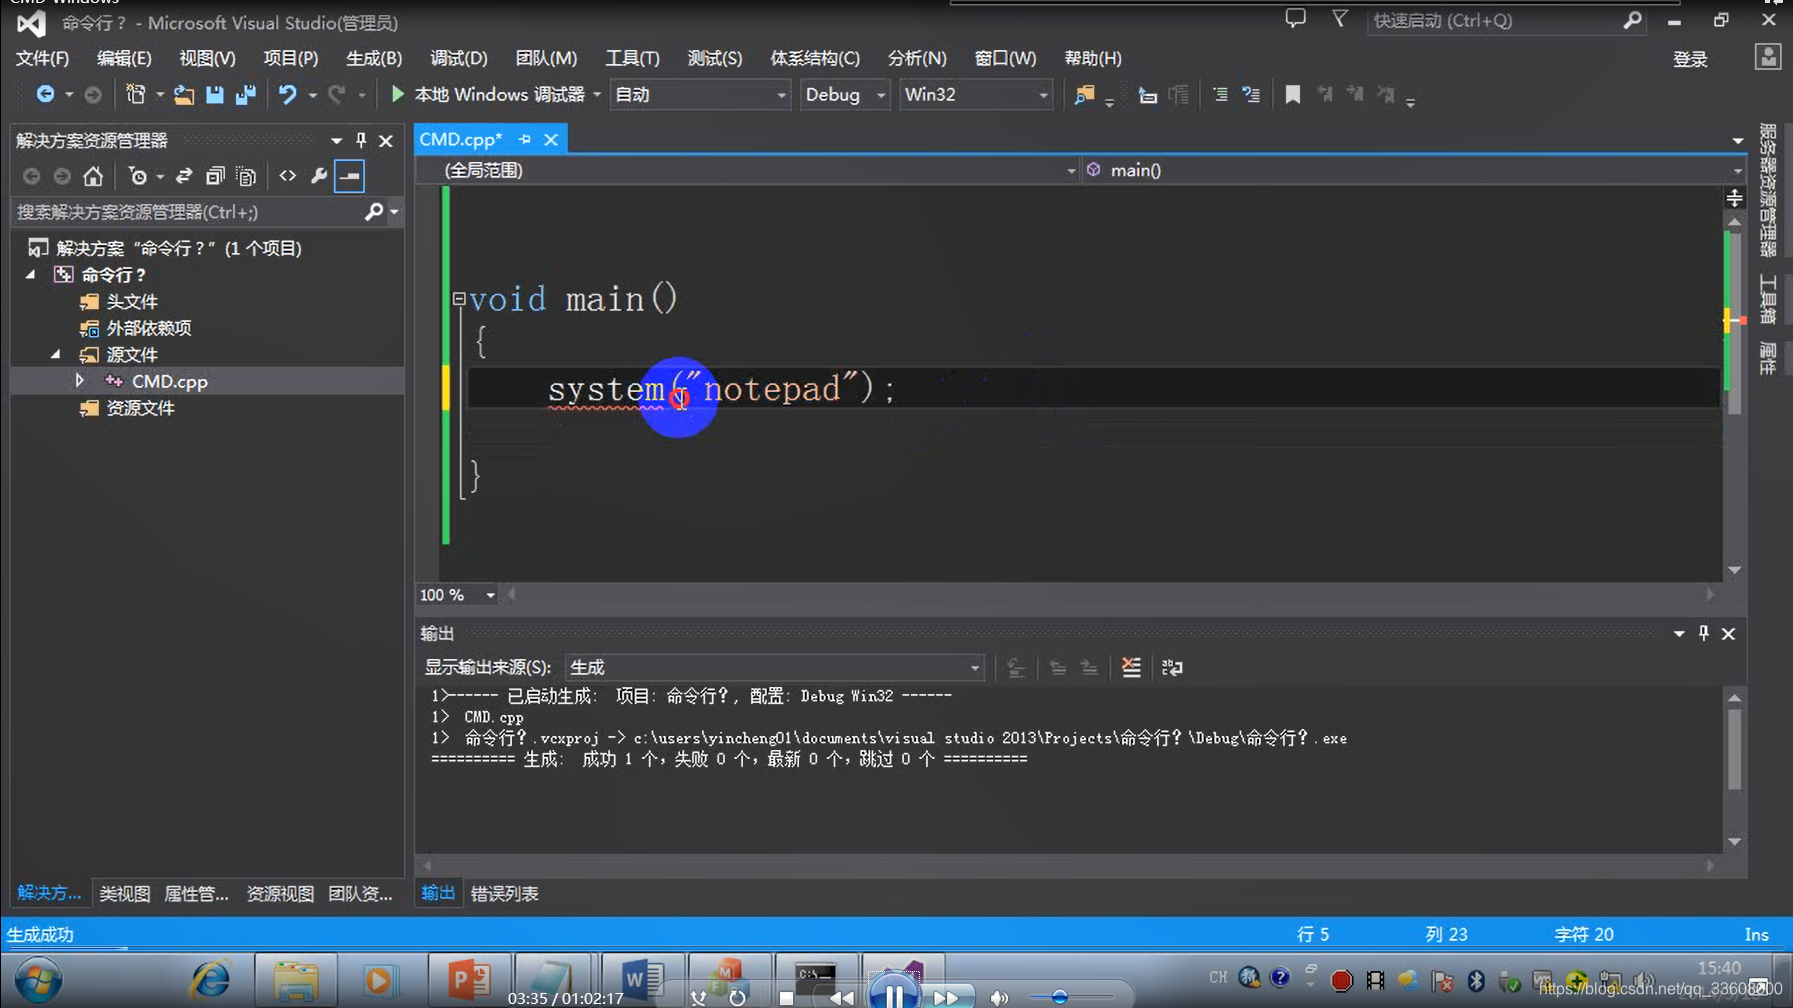
Task: Collapse all nodes in Solution Explorer
Action: tap(215, 176)
